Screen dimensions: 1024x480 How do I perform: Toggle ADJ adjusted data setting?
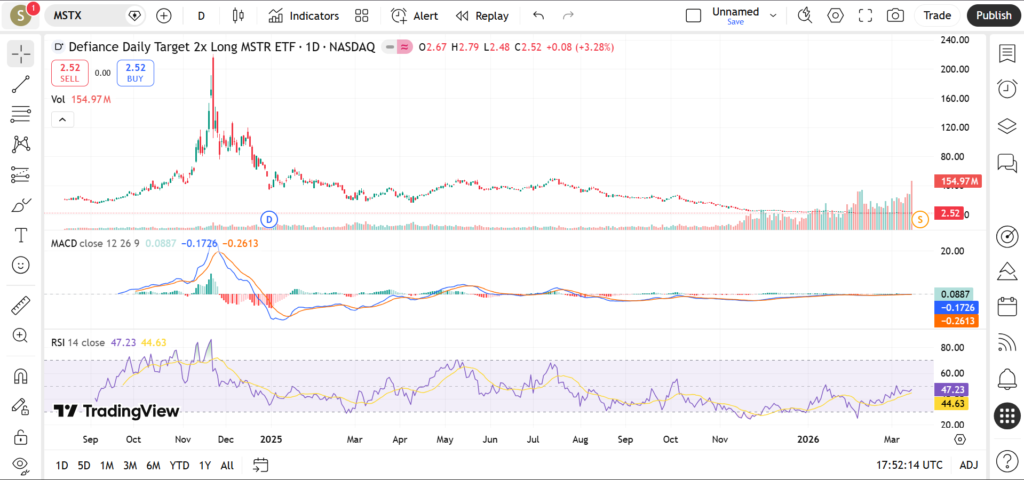pyautogui.click(x=968, y=465)
